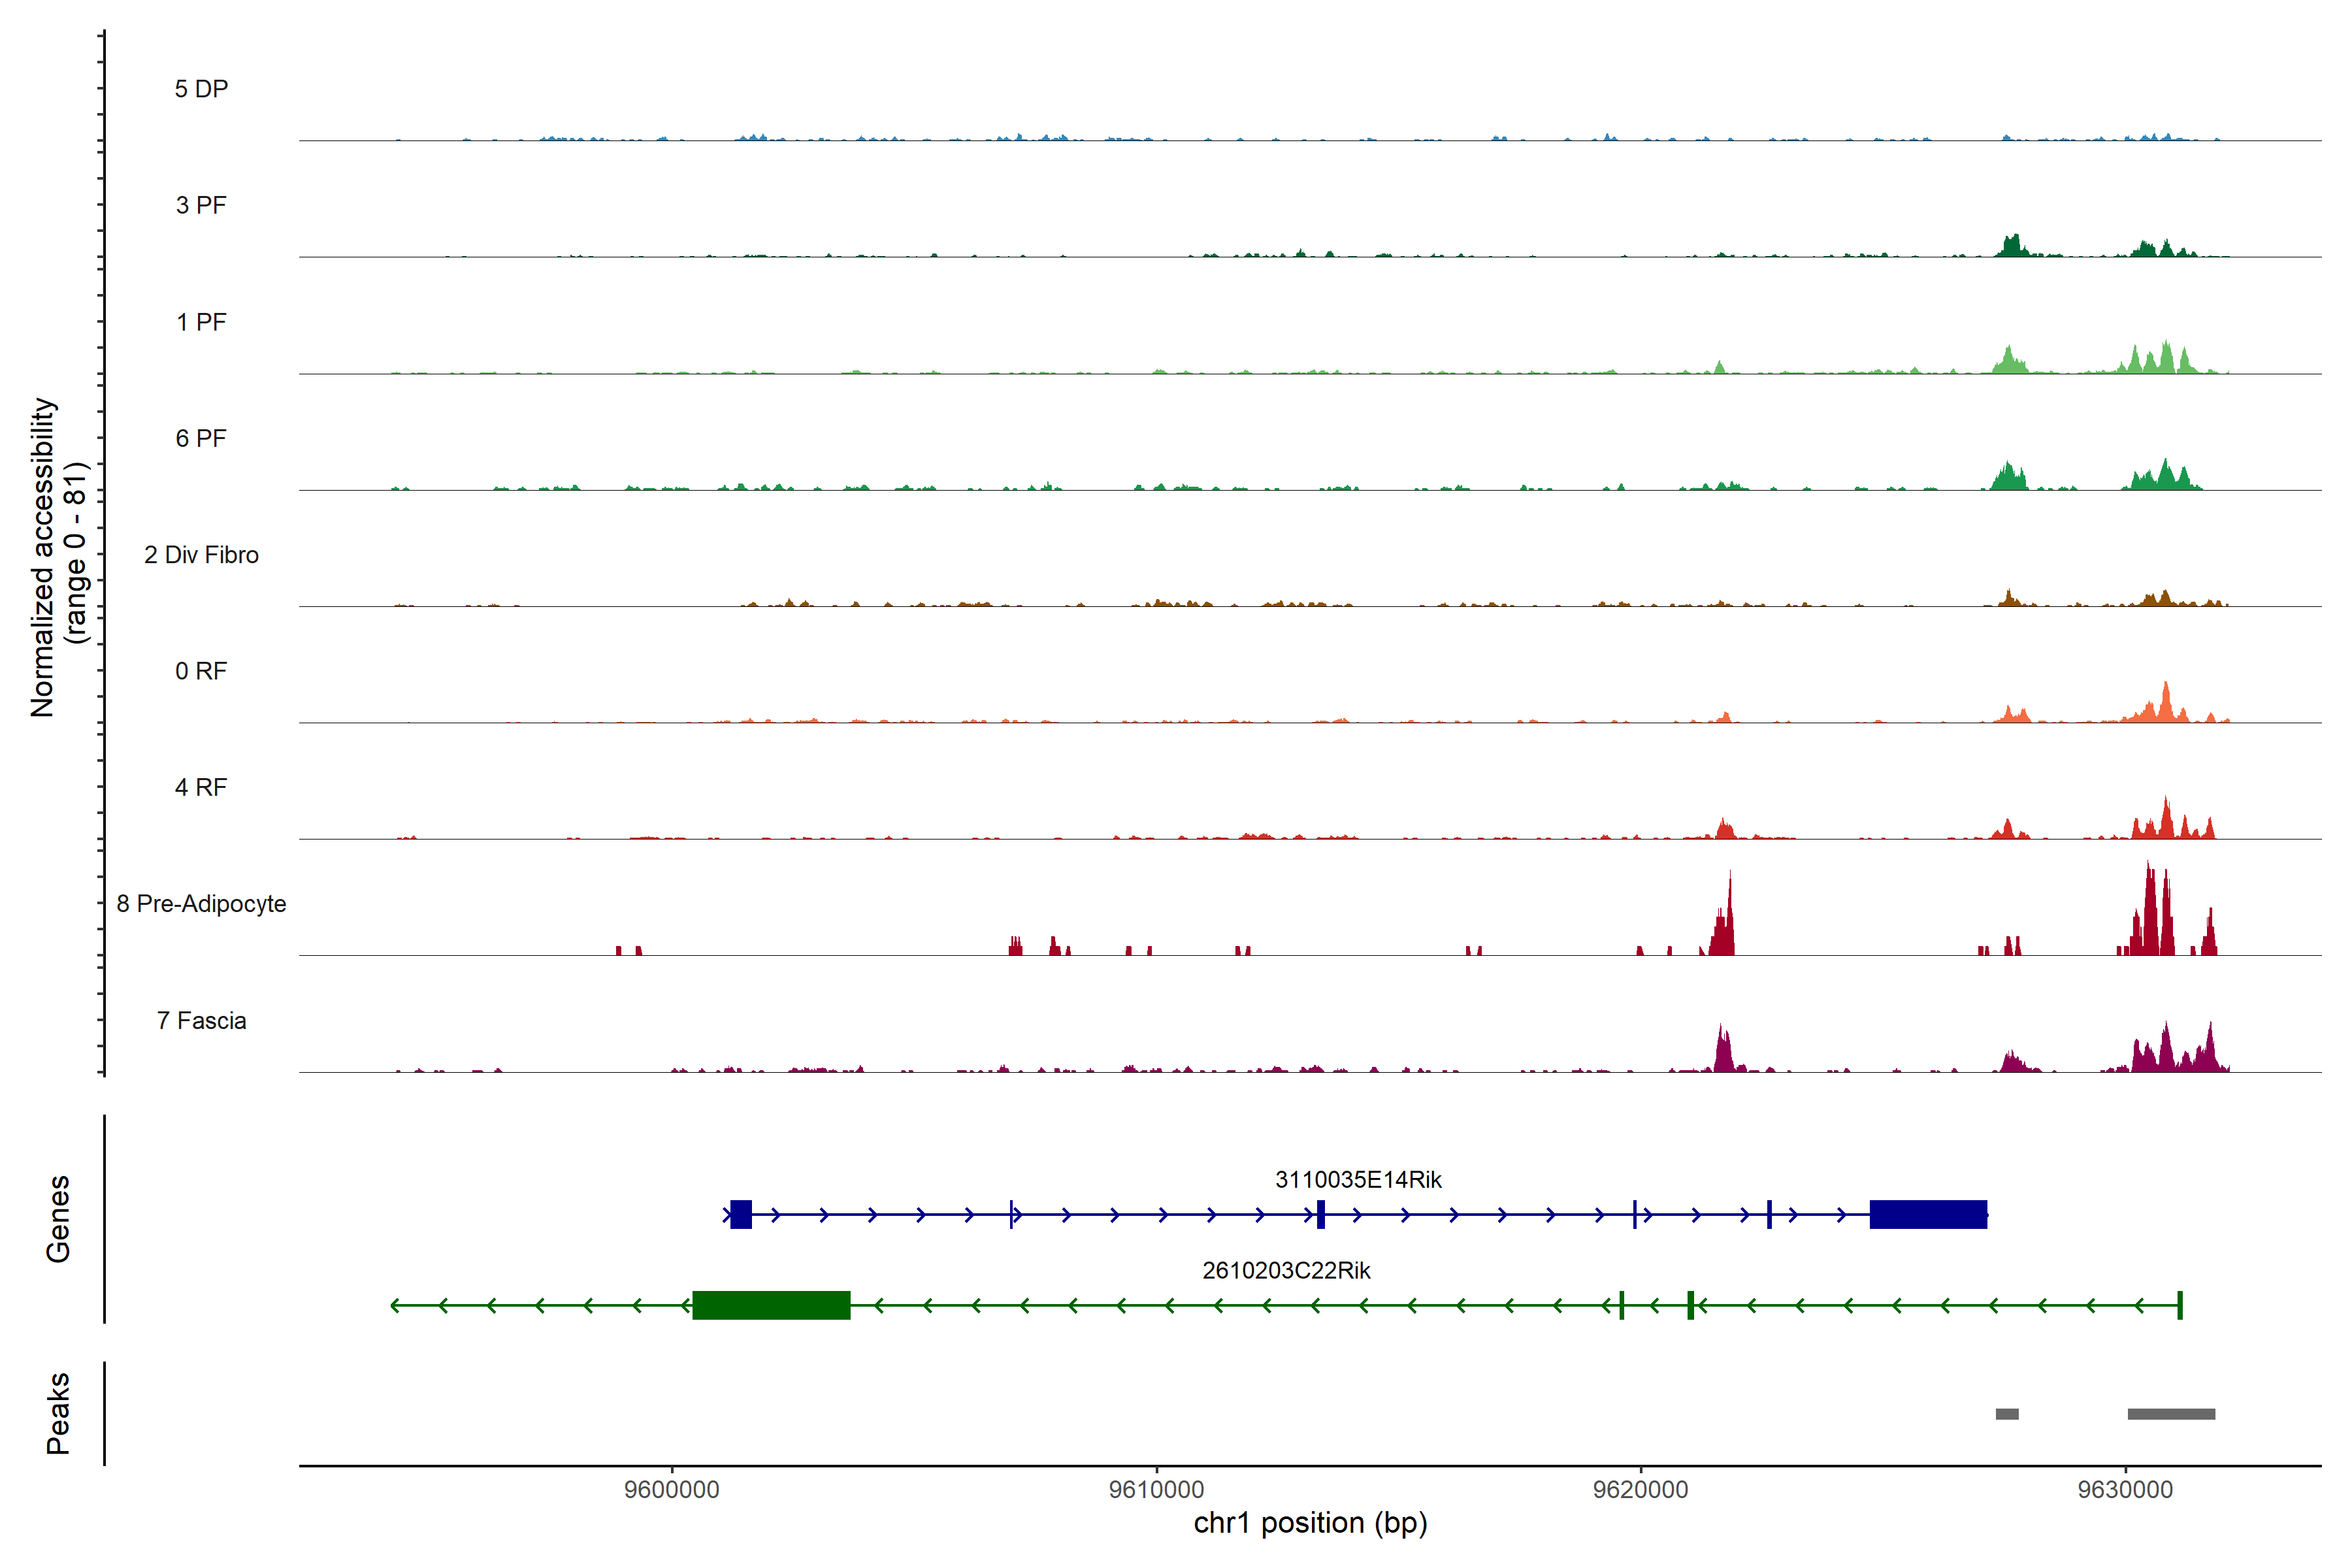The image size is (2352, 1568).
Task: Click the 9610000 axis tick label
Action: 1156,1489
